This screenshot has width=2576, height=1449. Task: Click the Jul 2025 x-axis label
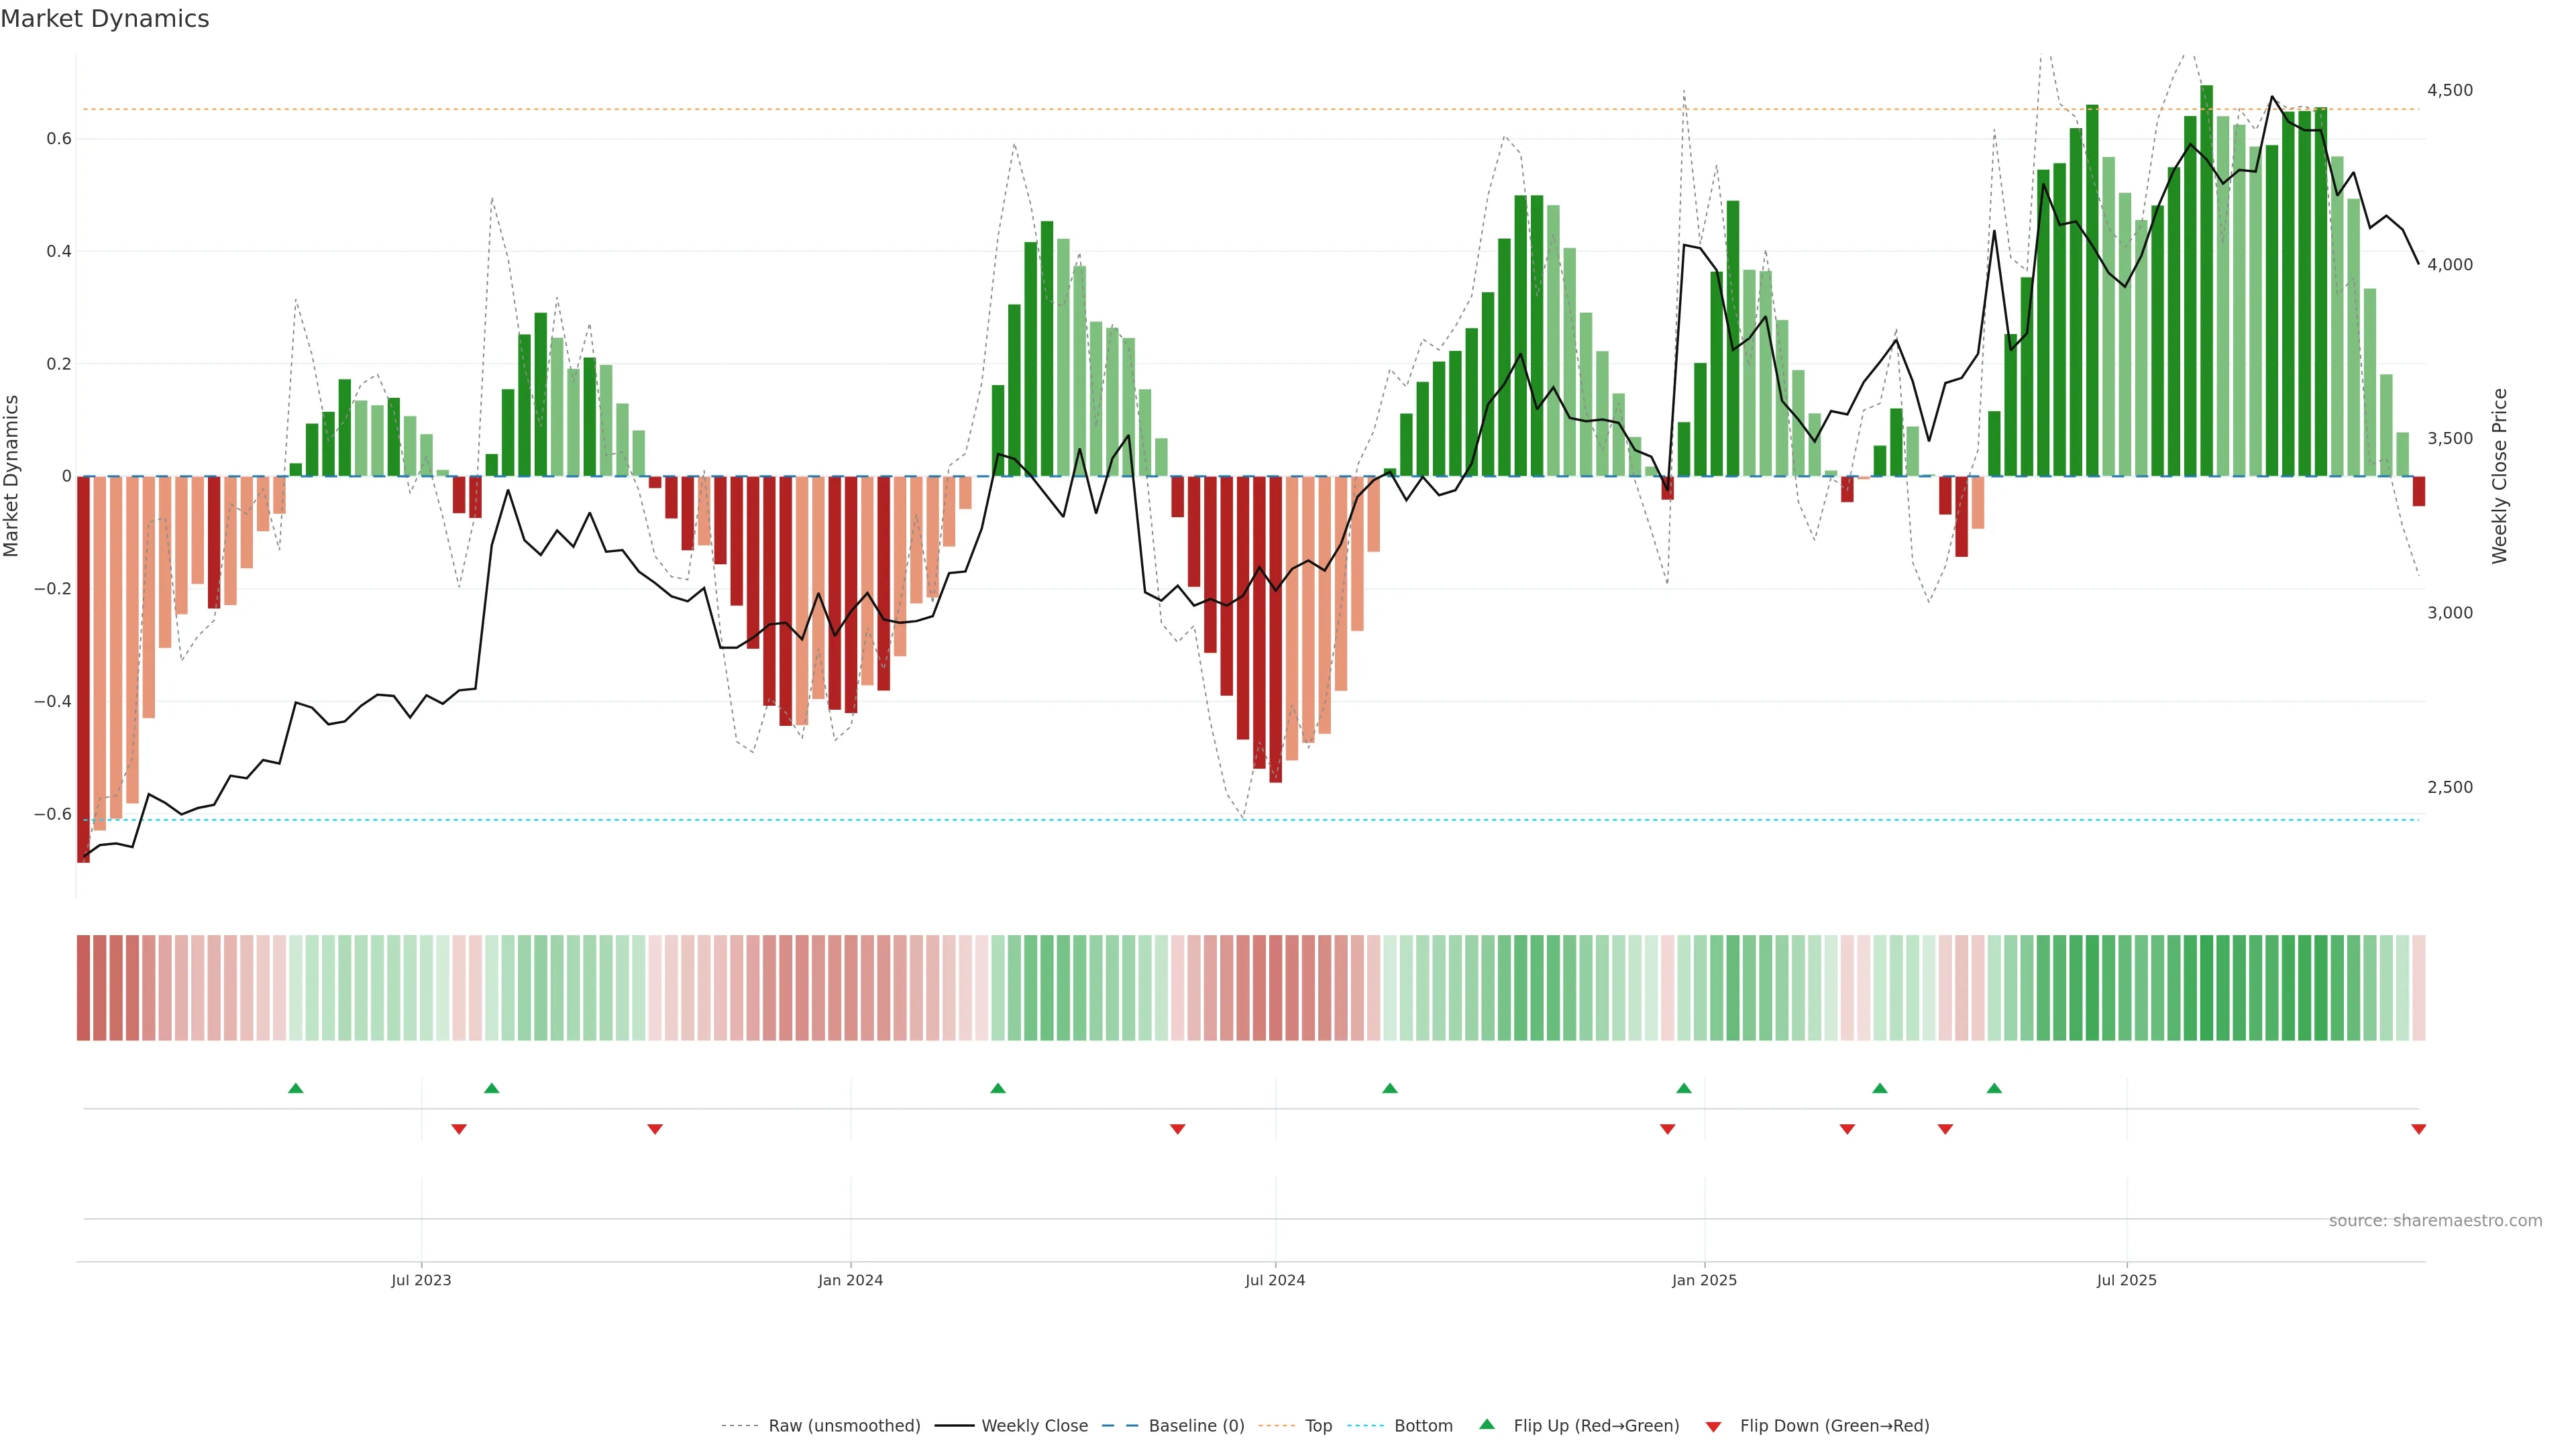[x=2126, y=1280]
